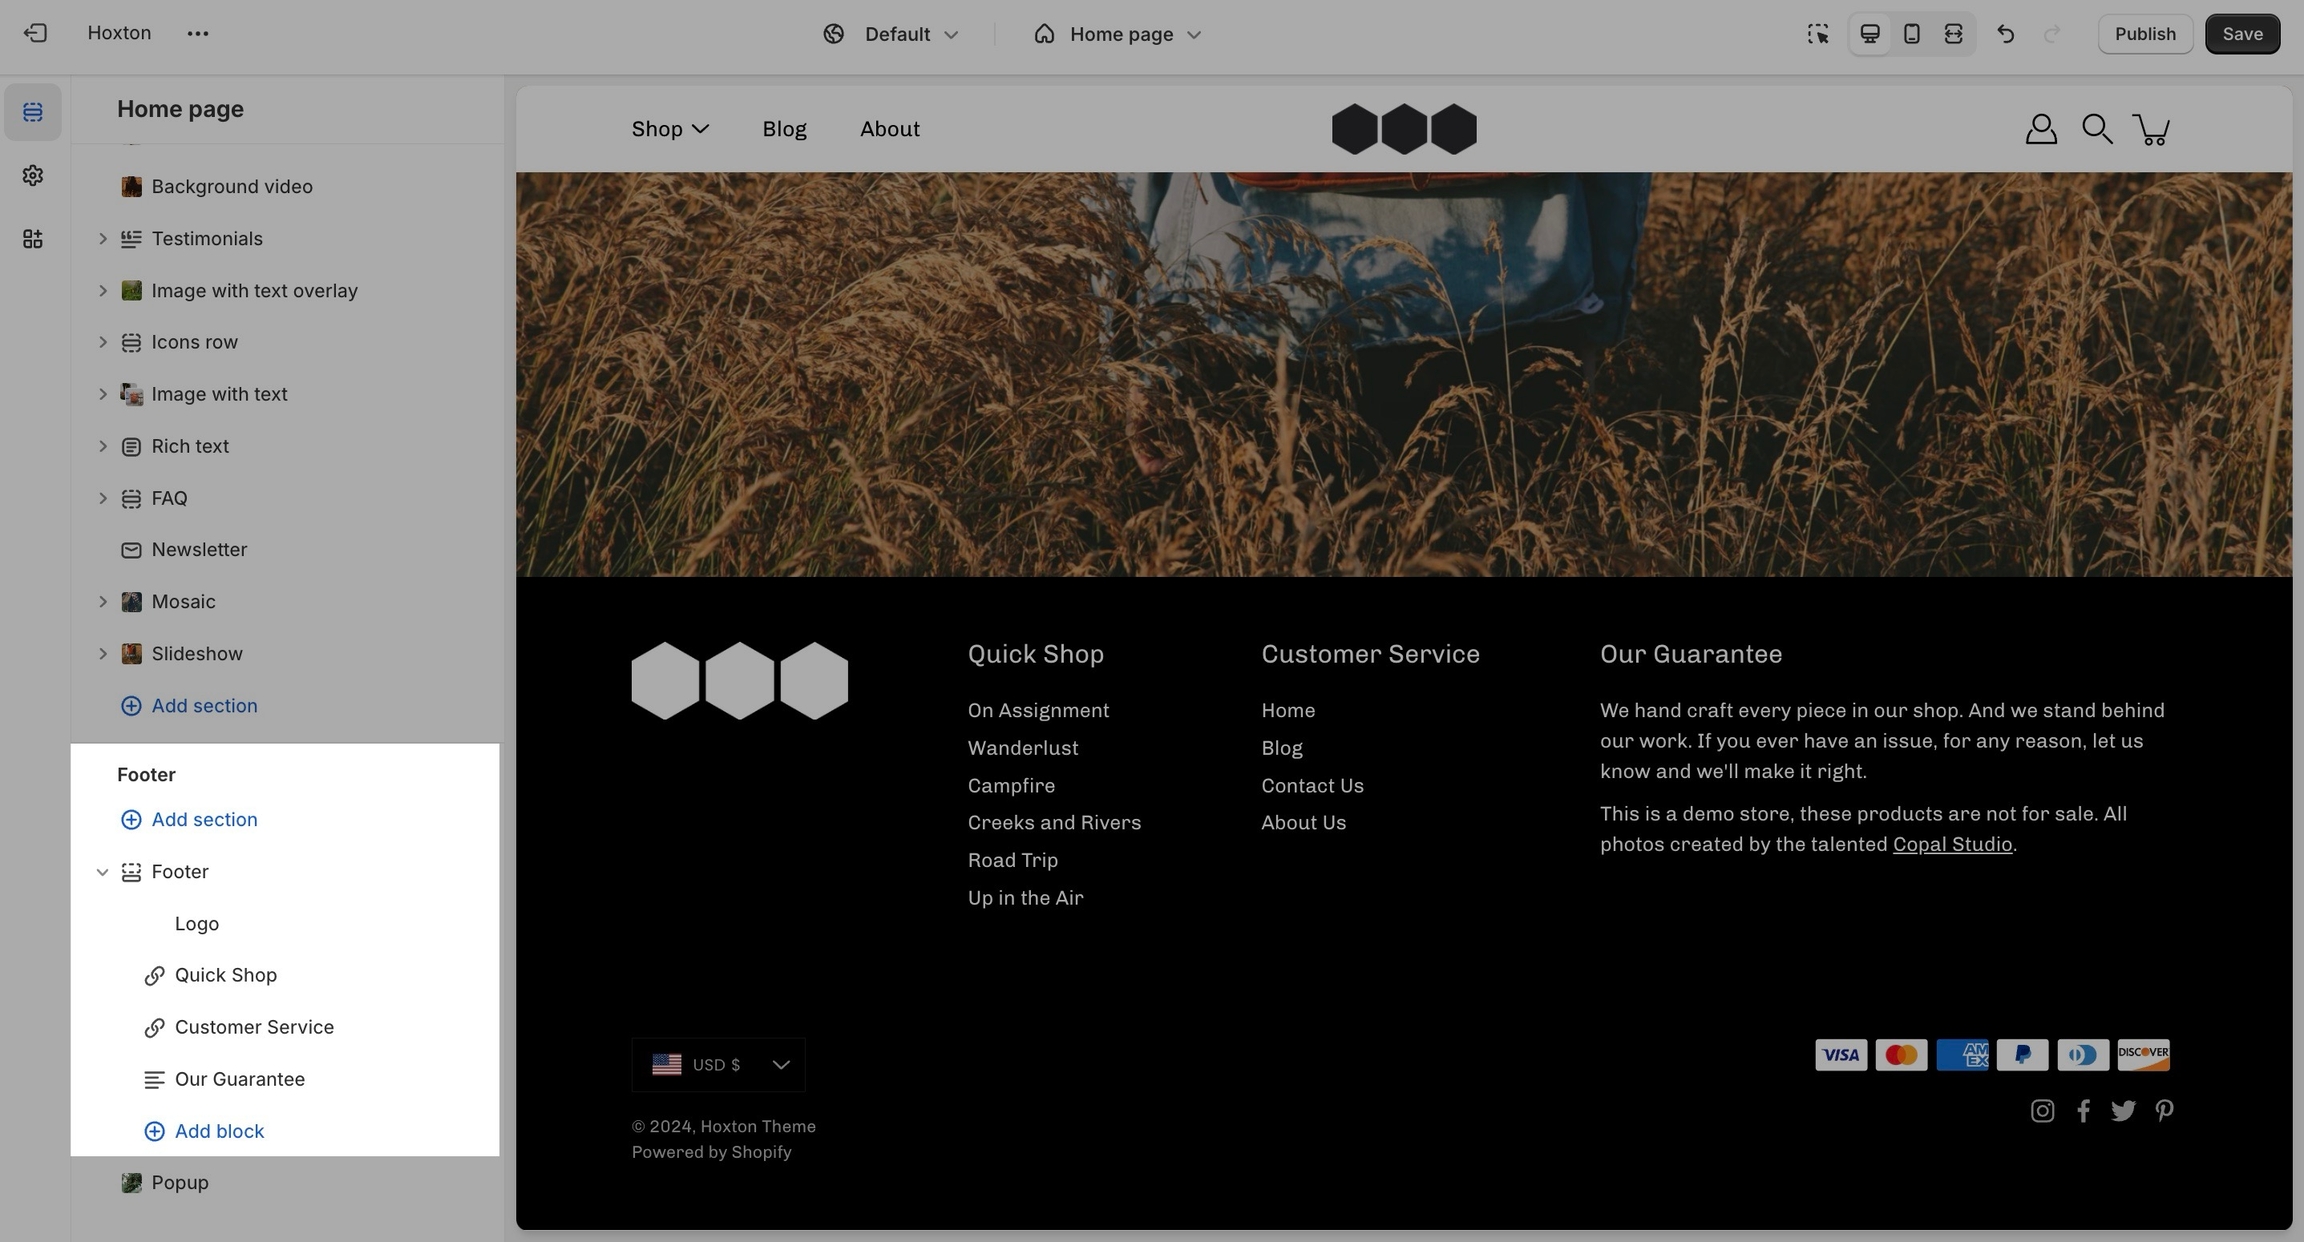This screenshot has height=1242, width=2304.
Task: Click the Instagram icon in footer
Action: pos(2042,1111)
